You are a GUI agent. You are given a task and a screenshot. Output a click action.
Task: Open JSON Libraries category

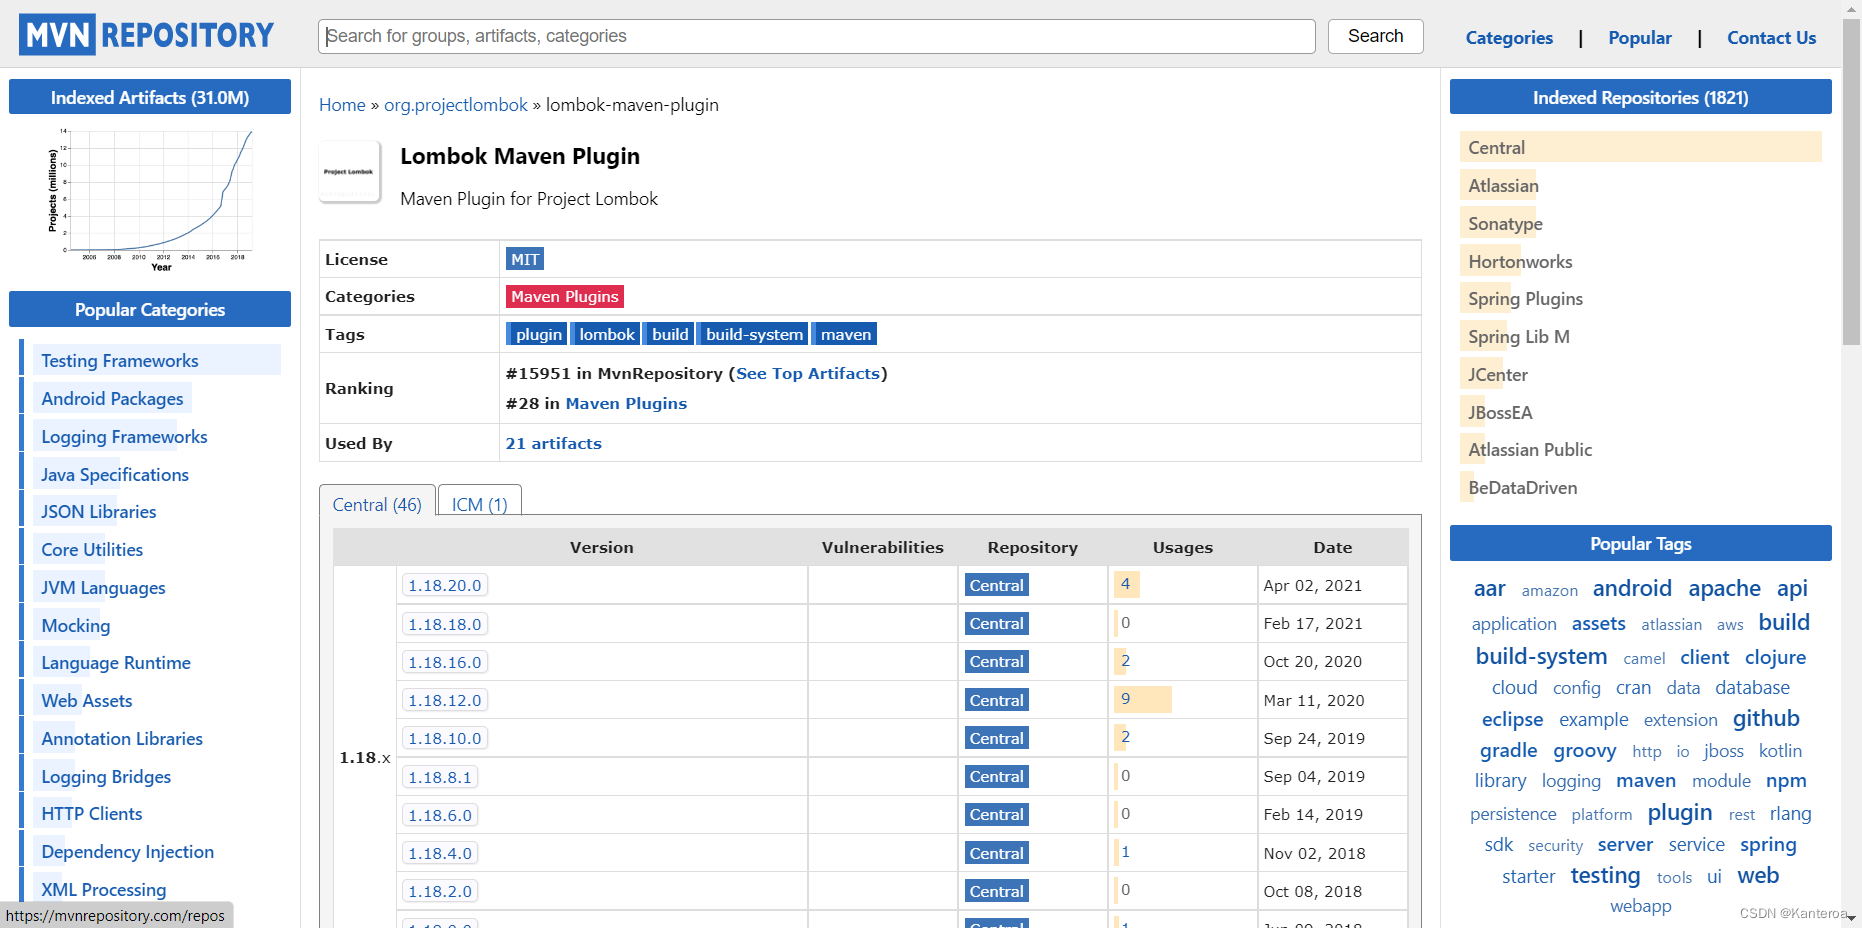99,512
